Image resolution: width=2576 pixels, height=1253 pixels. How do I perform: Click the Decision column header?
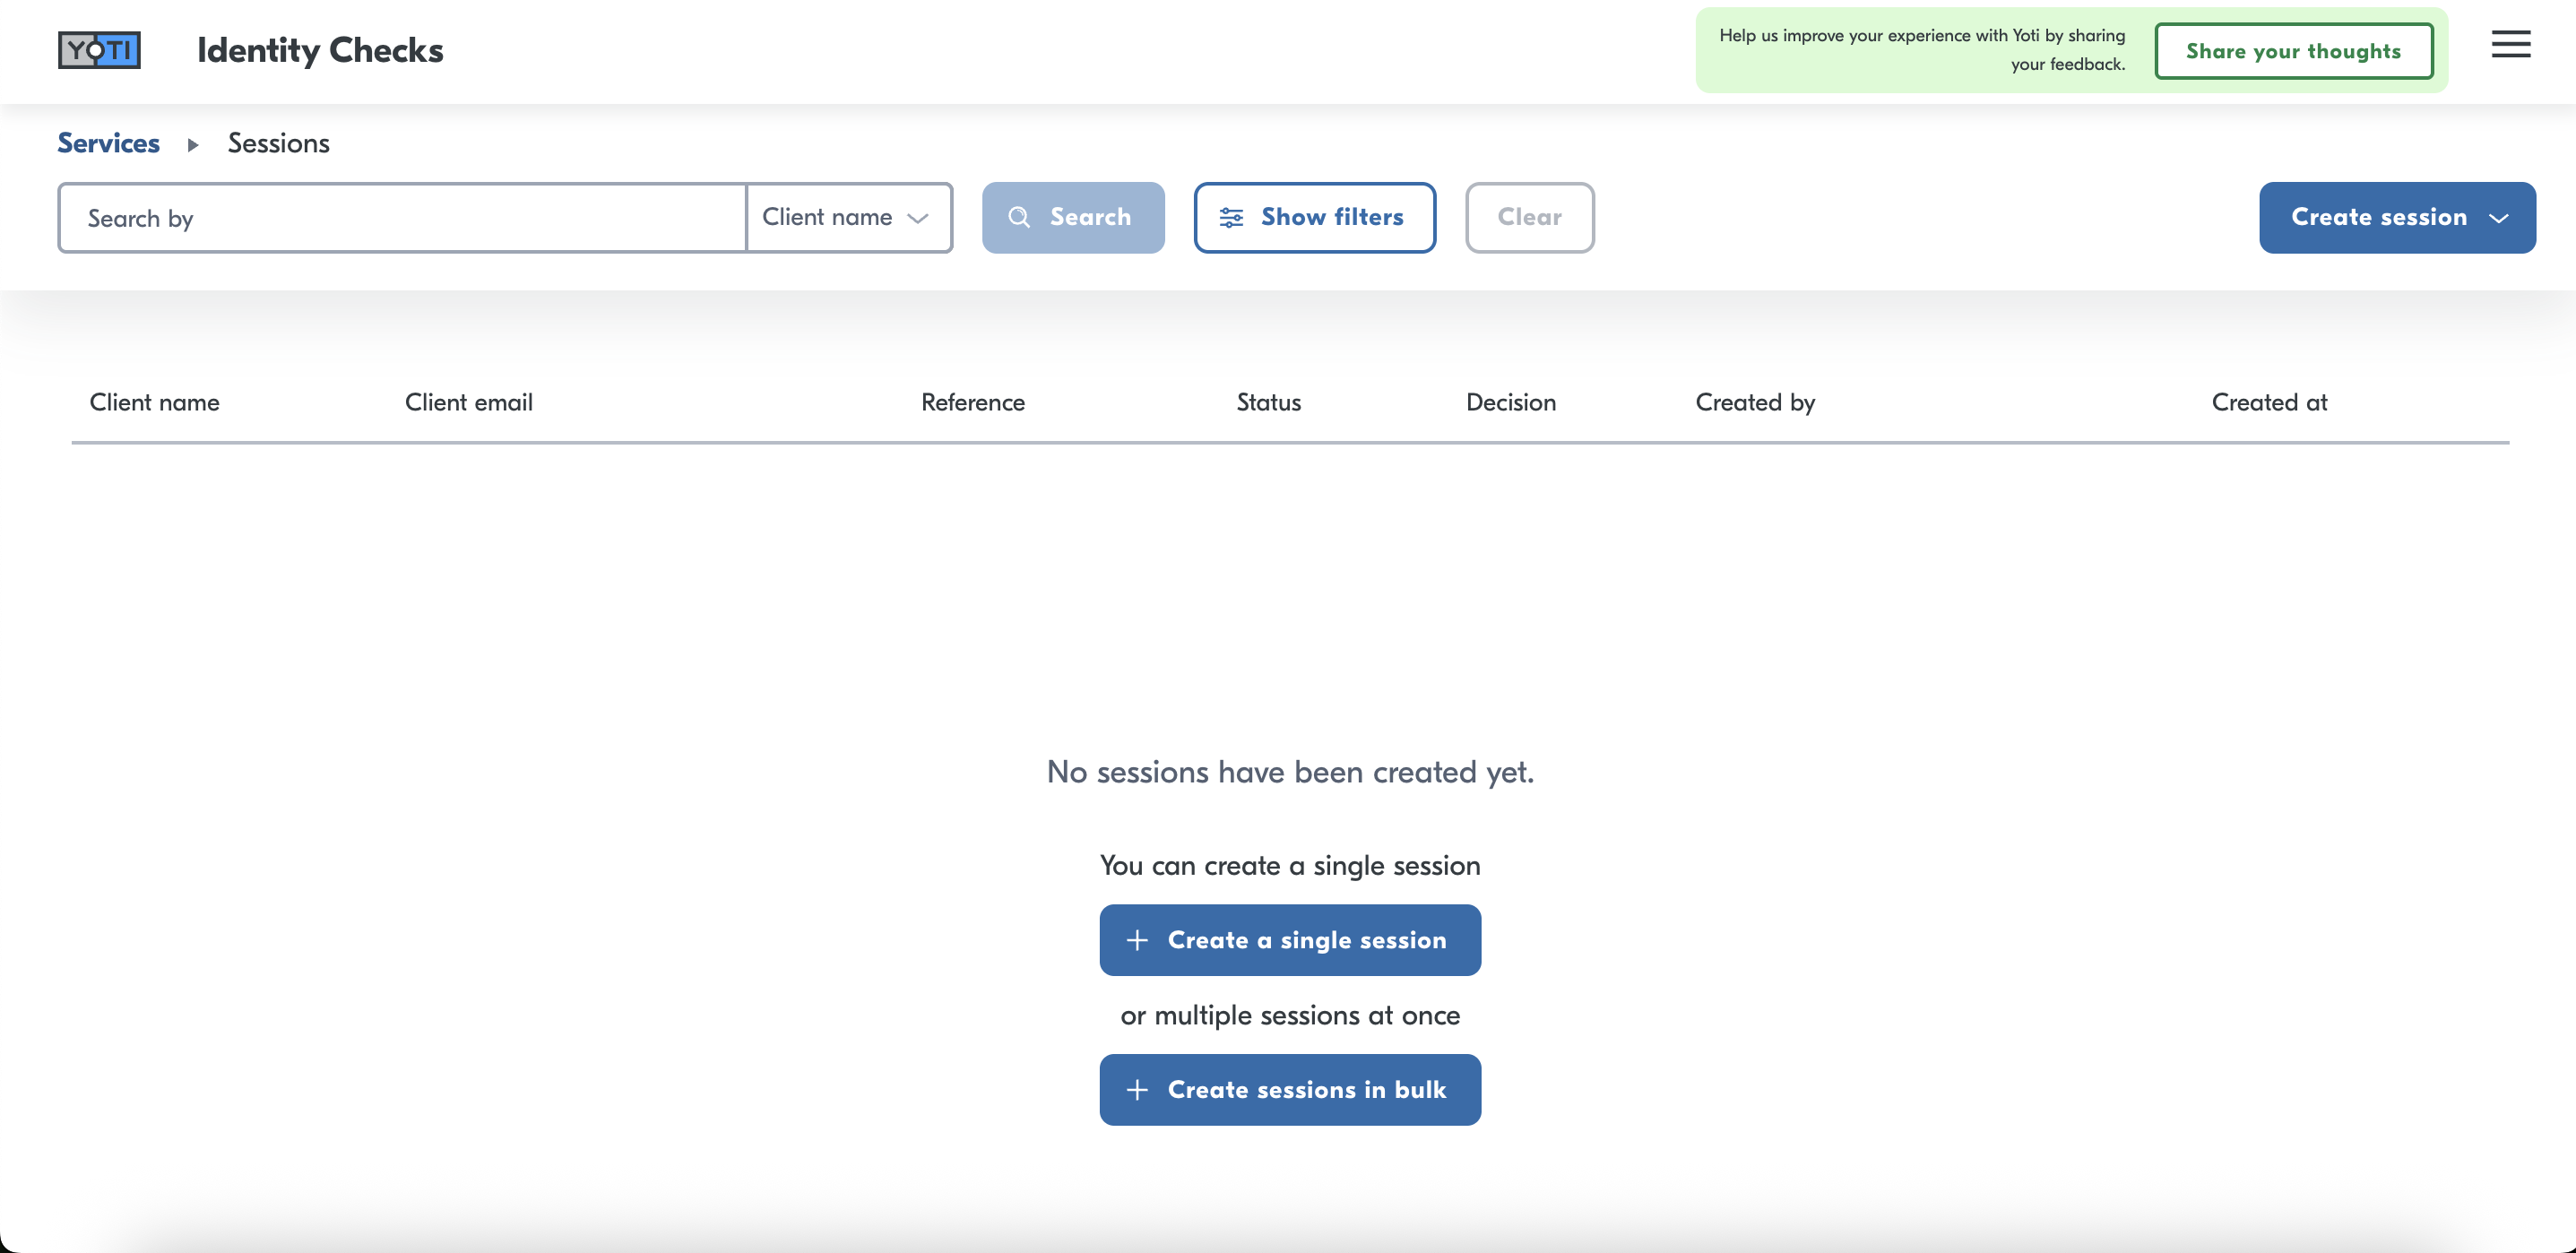tap(1510, 403)
